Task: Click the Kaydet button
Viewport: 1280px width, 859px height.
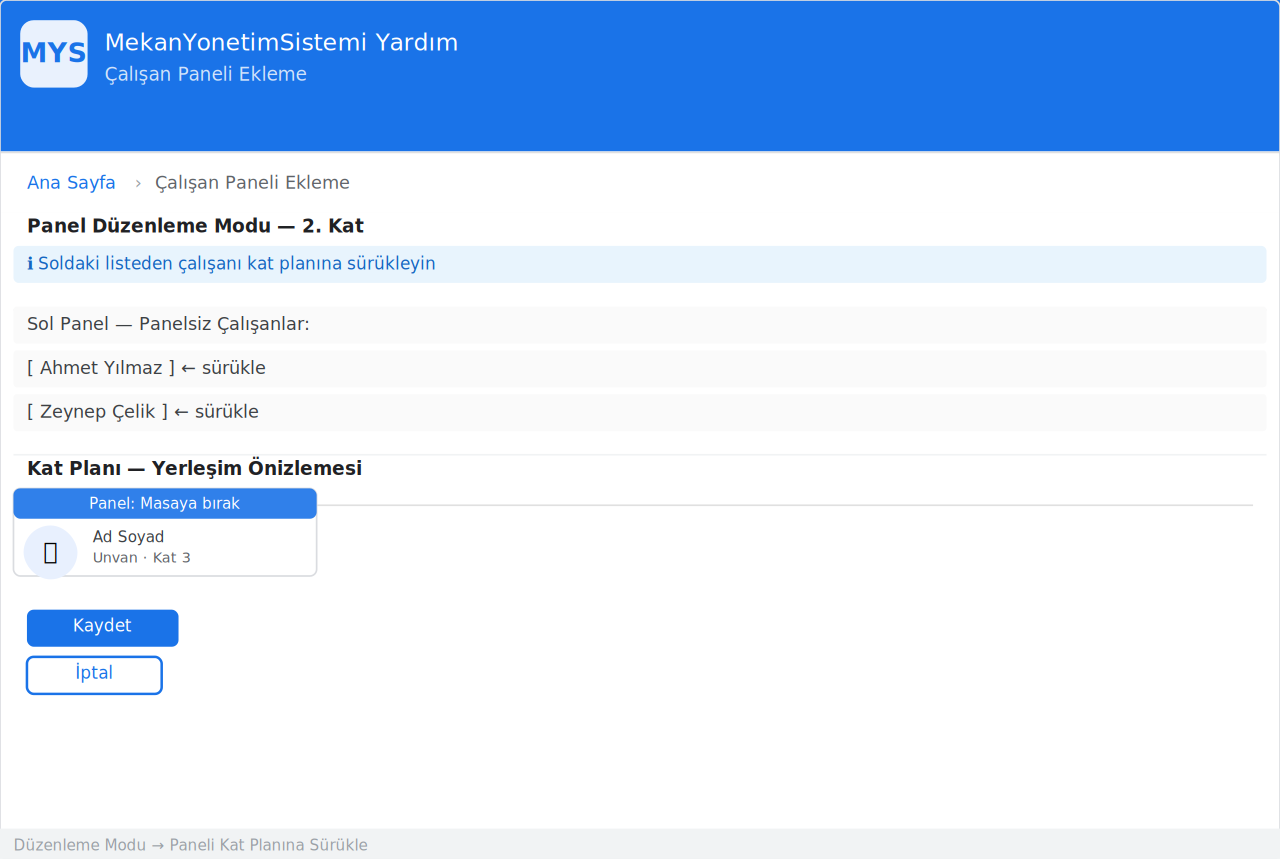Action: (103, 628)
